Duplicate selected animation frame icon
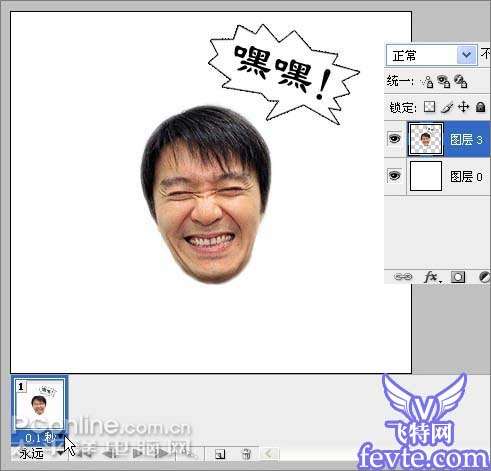The width and height of the screenshot is (491, 471). (x=220, y=454)
